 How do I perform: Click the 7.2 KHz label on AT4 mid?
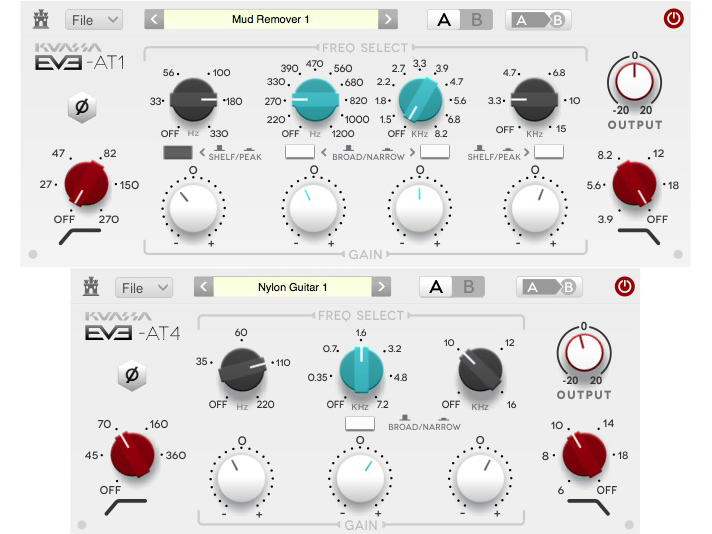(x=382, y=404)
